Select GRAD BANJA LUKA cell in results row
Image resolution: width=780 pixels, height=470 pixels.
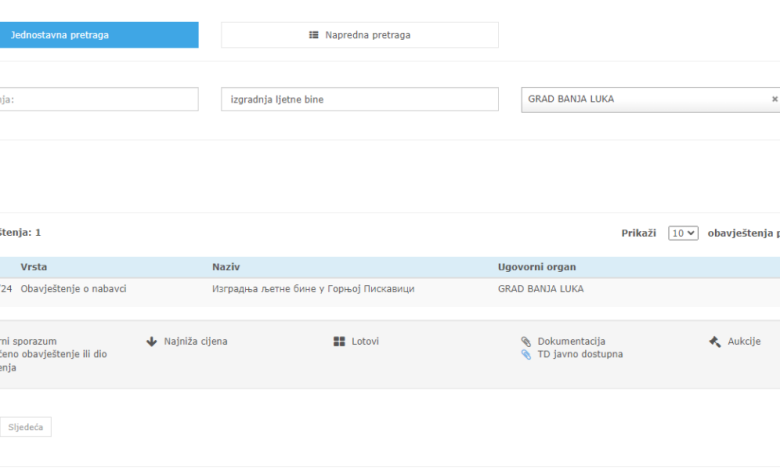coord(540,289)
